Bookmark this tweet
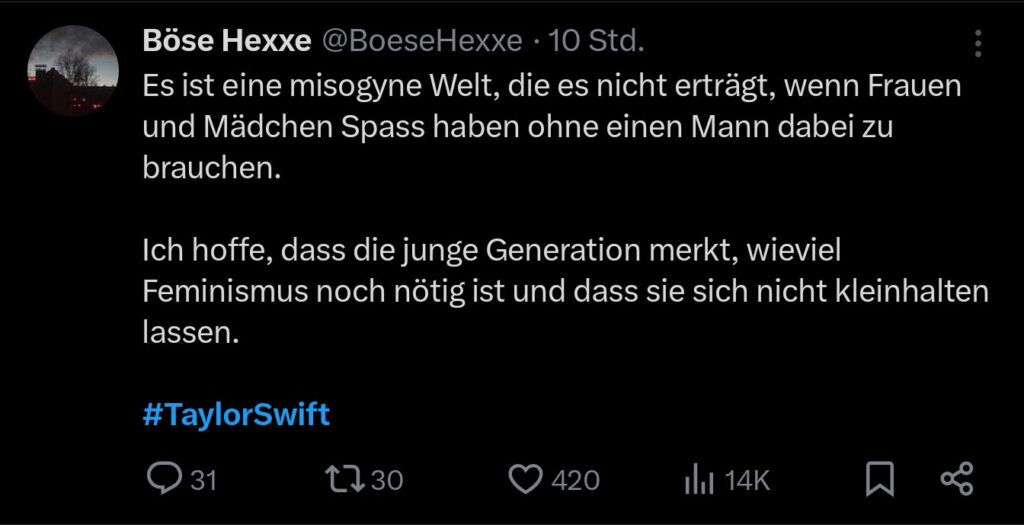This screenshot has width=1024, height=525. (879, 480)
